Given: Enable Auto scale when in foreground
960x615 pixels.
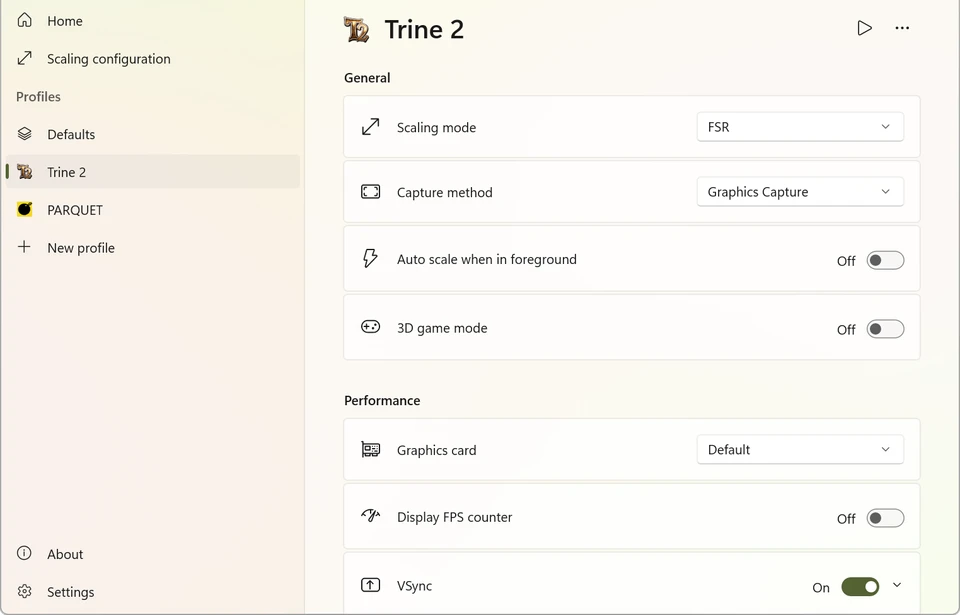Looking at the screenshot, I should click(885, 260).
